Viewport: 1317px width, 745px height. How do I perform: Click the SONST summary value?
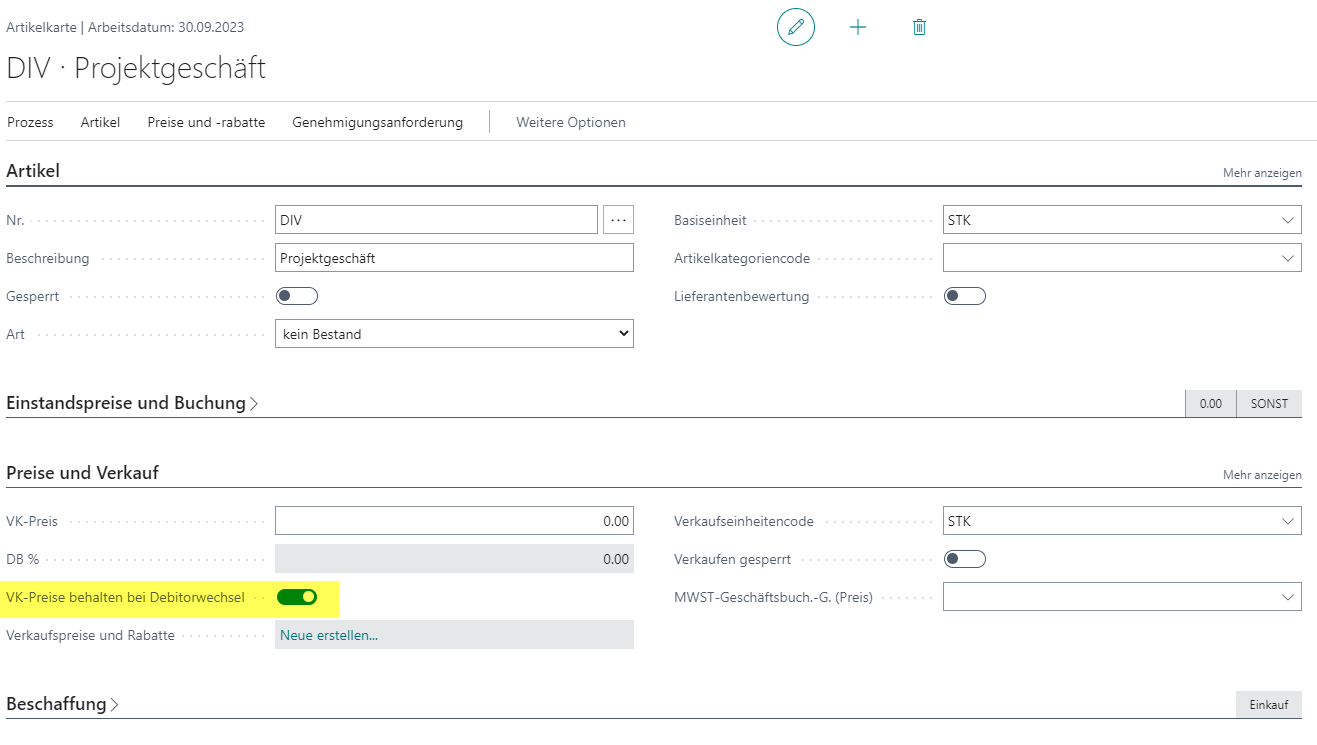click(x=1269, y=404)
